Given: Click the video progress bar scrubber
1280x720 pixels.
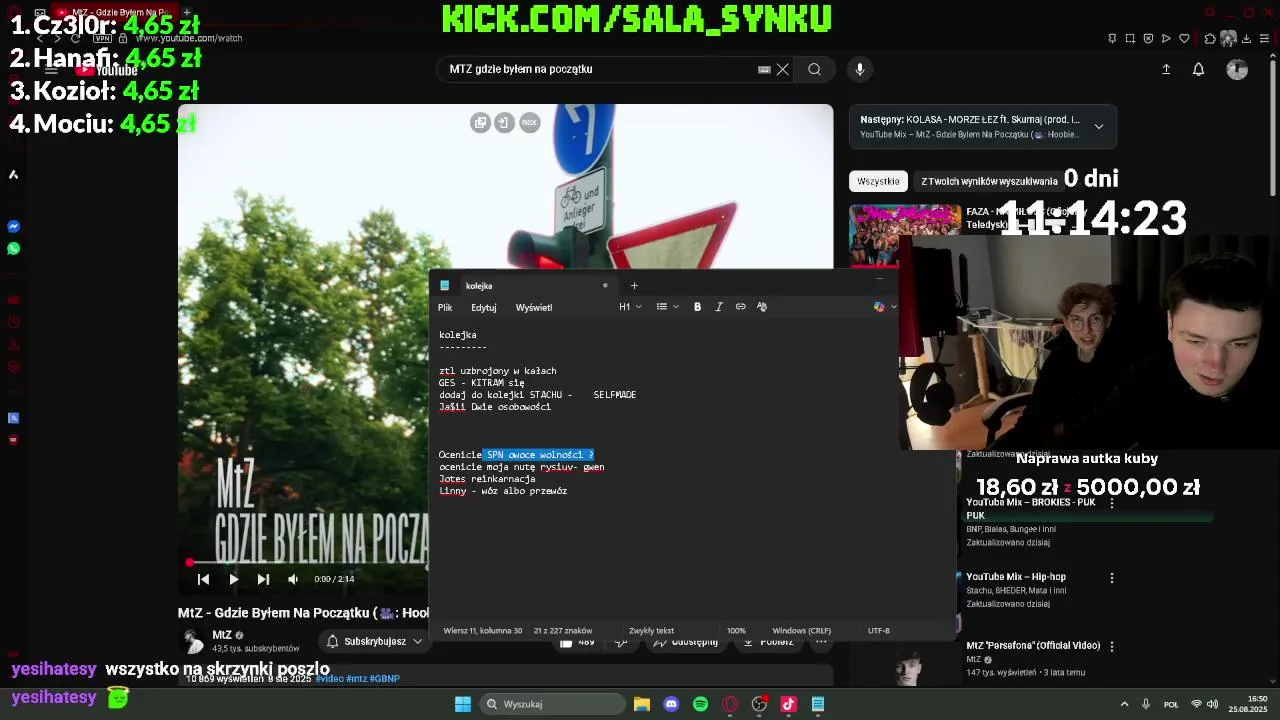Looking at the screenshot, I should tap(190, 563).
